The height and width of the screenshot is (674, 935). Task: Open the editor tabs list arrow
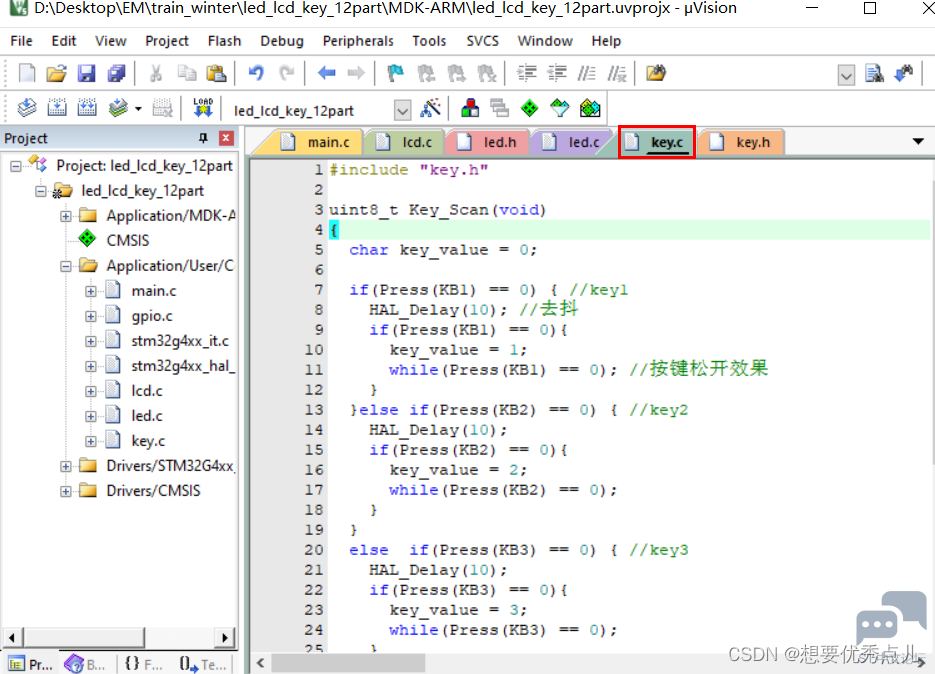tap(918, 141)
